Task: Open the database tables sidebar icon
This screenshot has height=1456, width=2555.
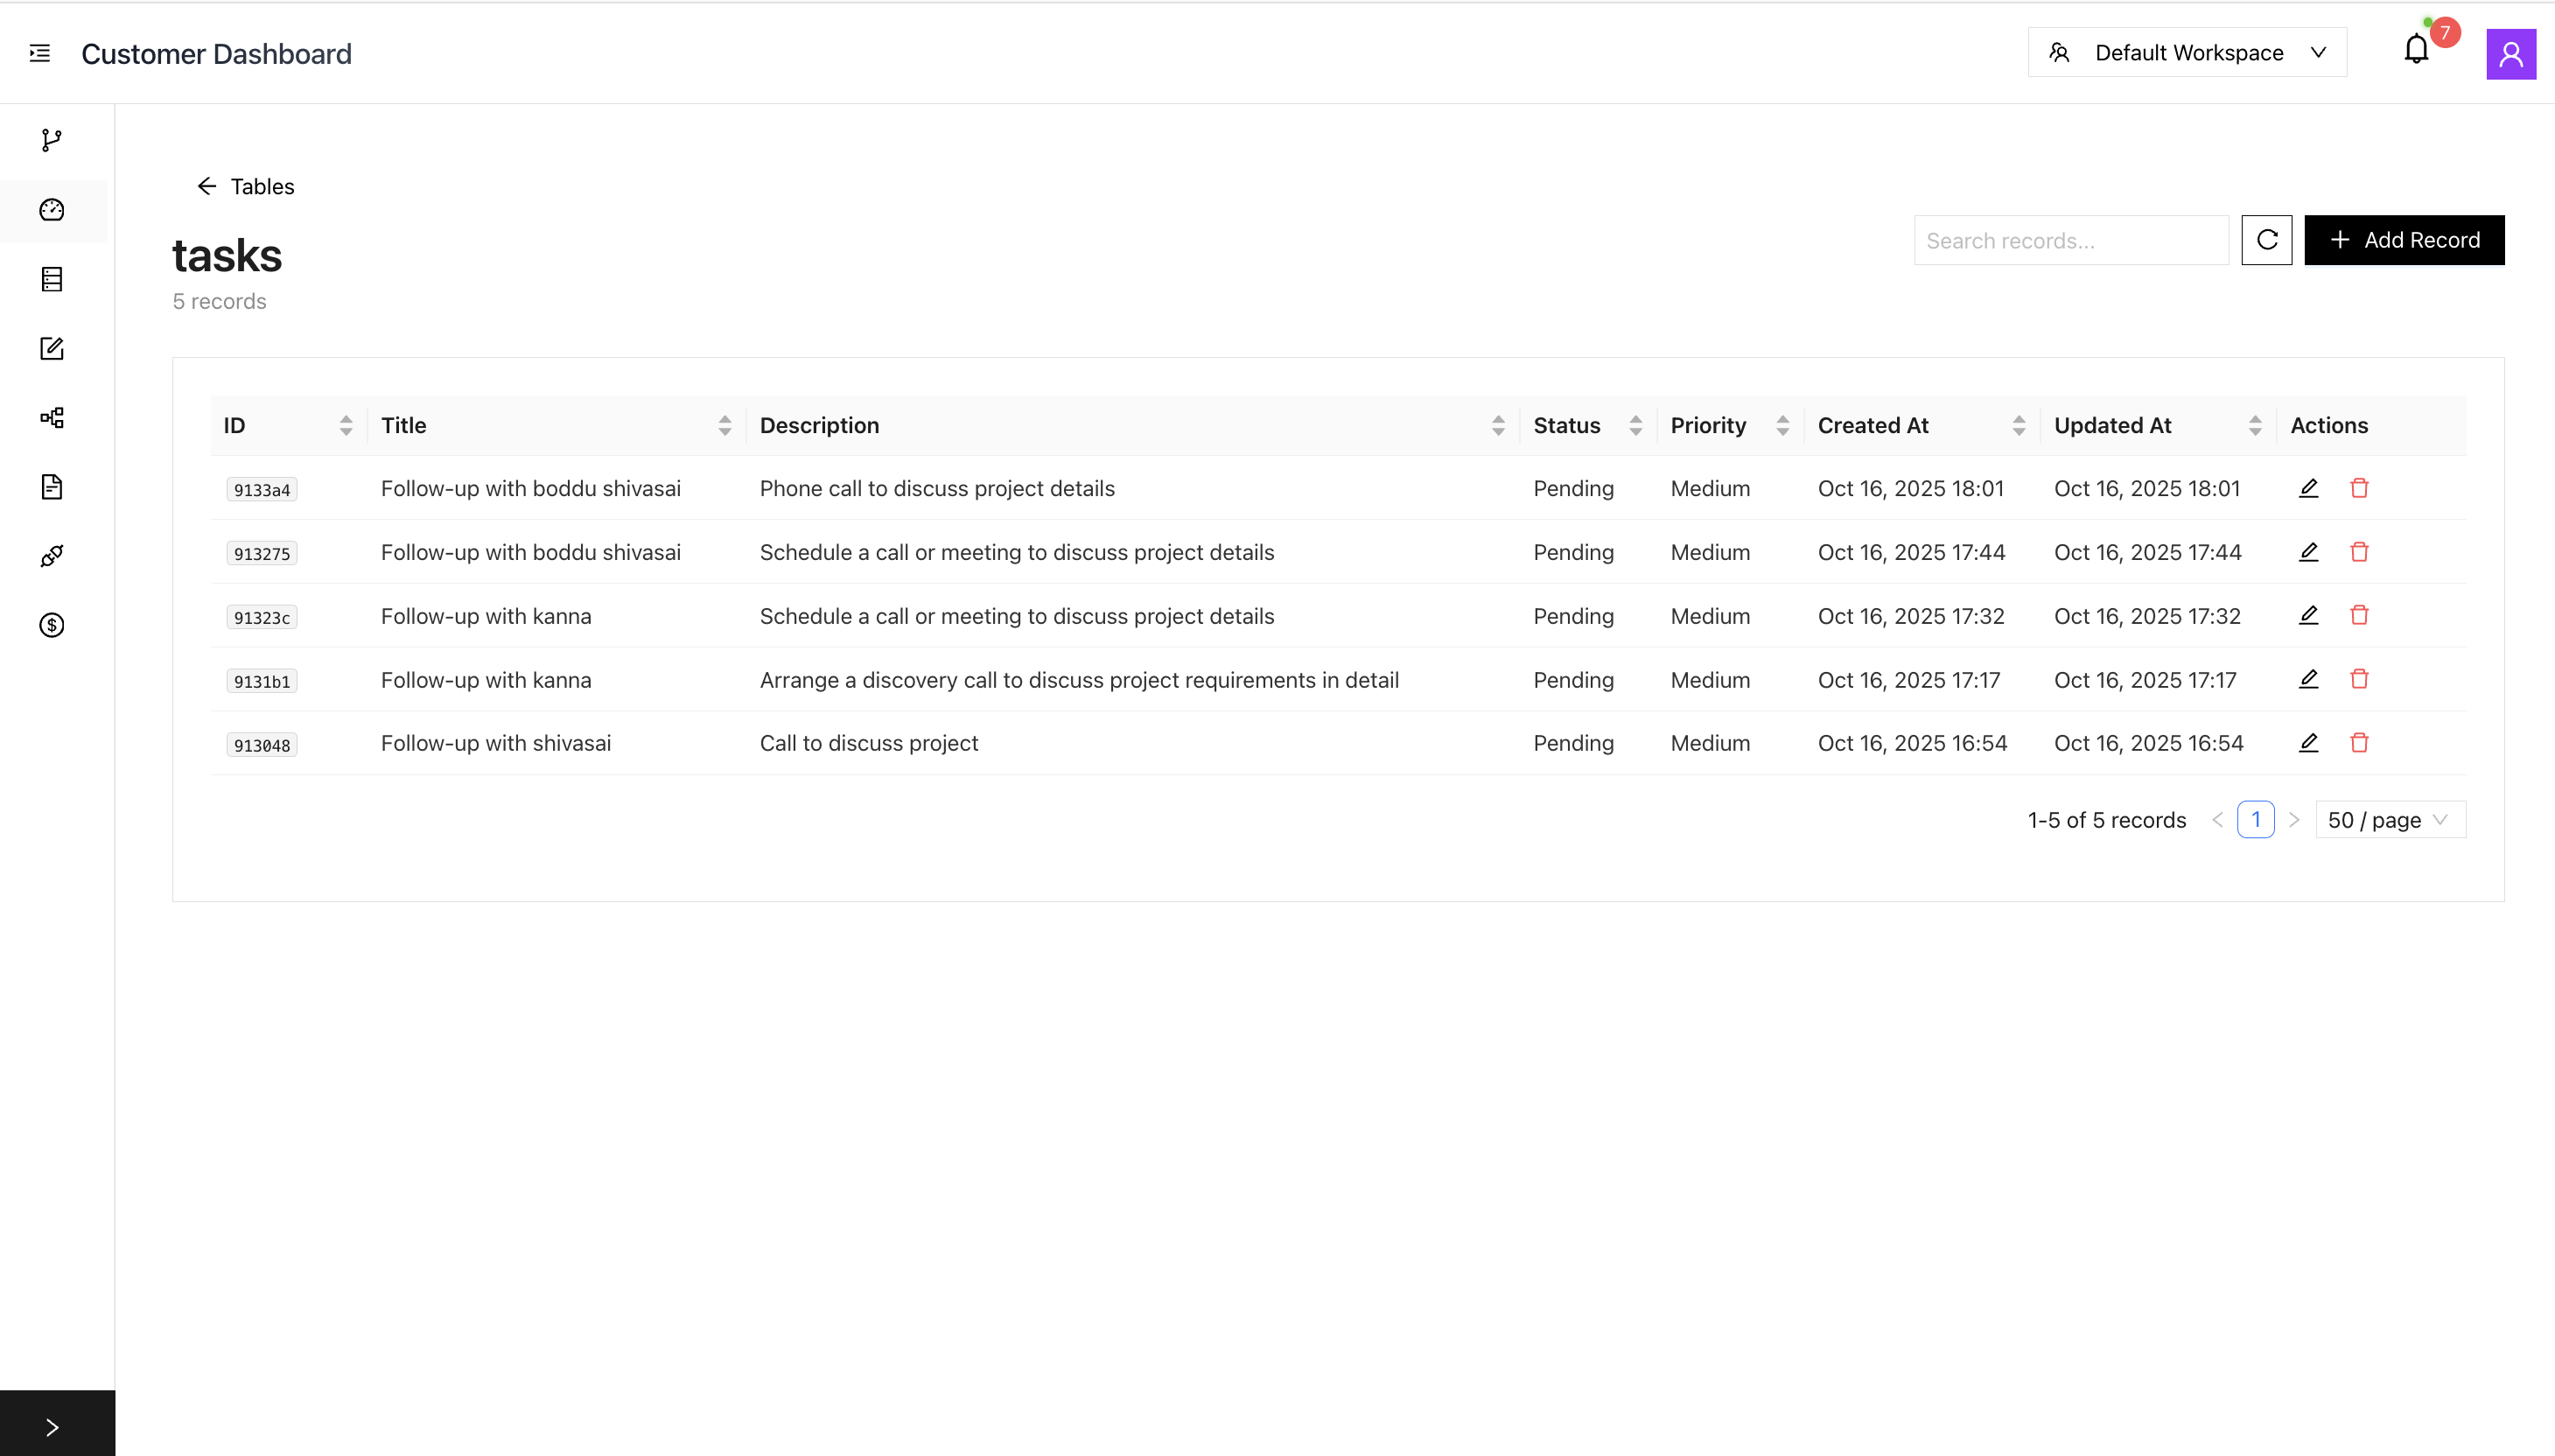Action: point(52,279)
